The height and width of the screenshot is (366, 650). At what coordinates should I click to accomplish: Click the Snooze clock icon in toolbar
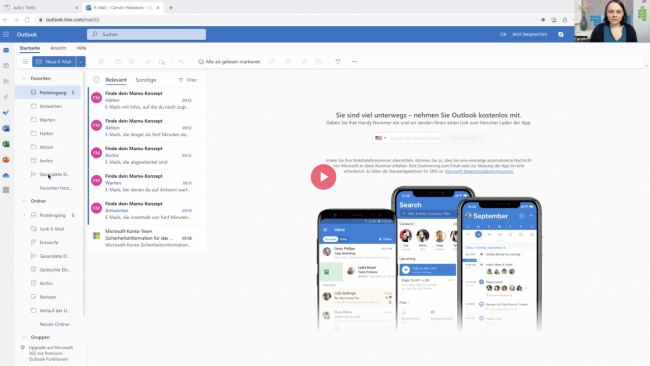318,61
